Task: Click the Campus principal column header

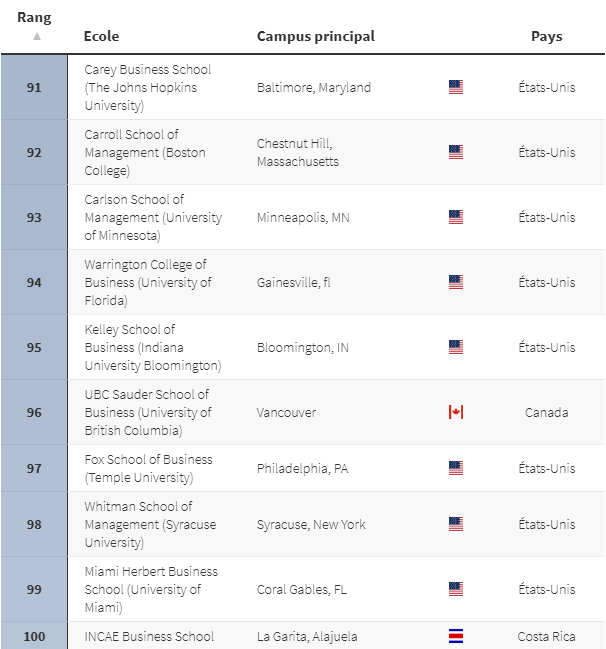Action: coord(316,36)
